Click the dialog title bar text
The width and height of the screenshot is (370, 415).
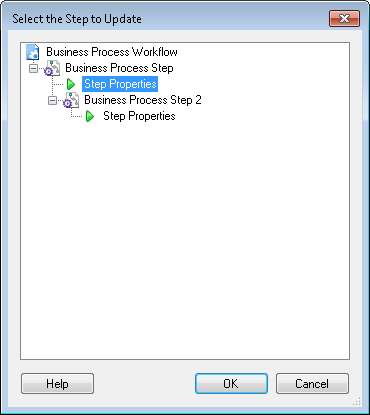coord(77,19)
